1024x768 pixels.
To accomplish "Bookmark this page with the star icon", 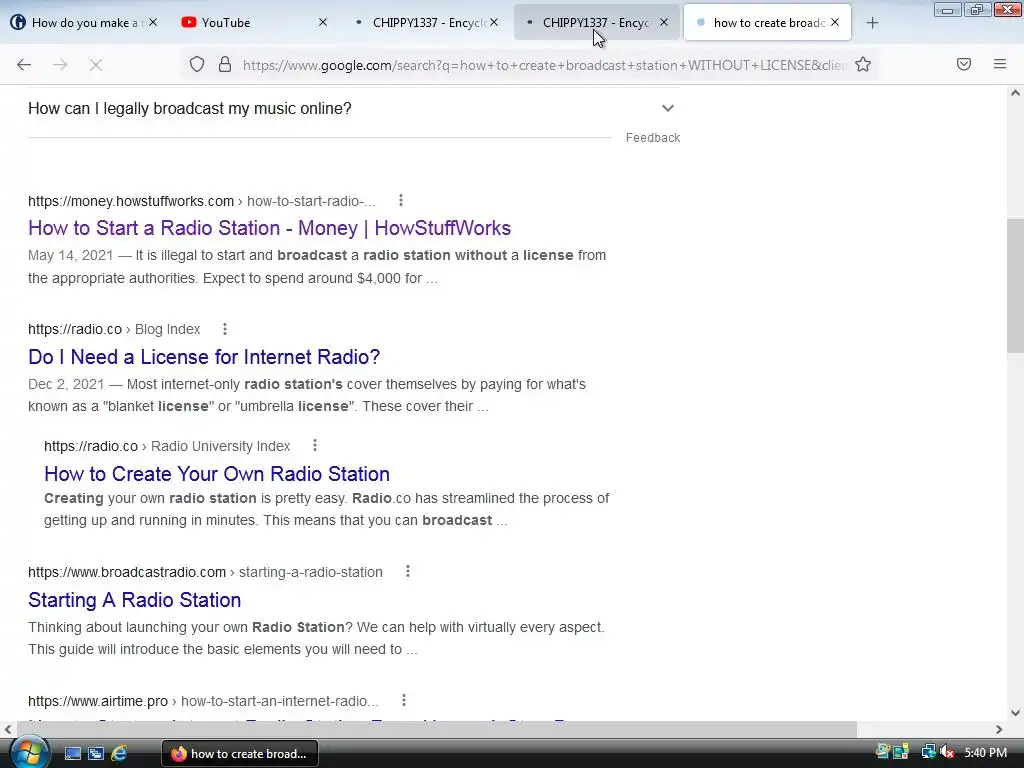I will coord(863,65).
